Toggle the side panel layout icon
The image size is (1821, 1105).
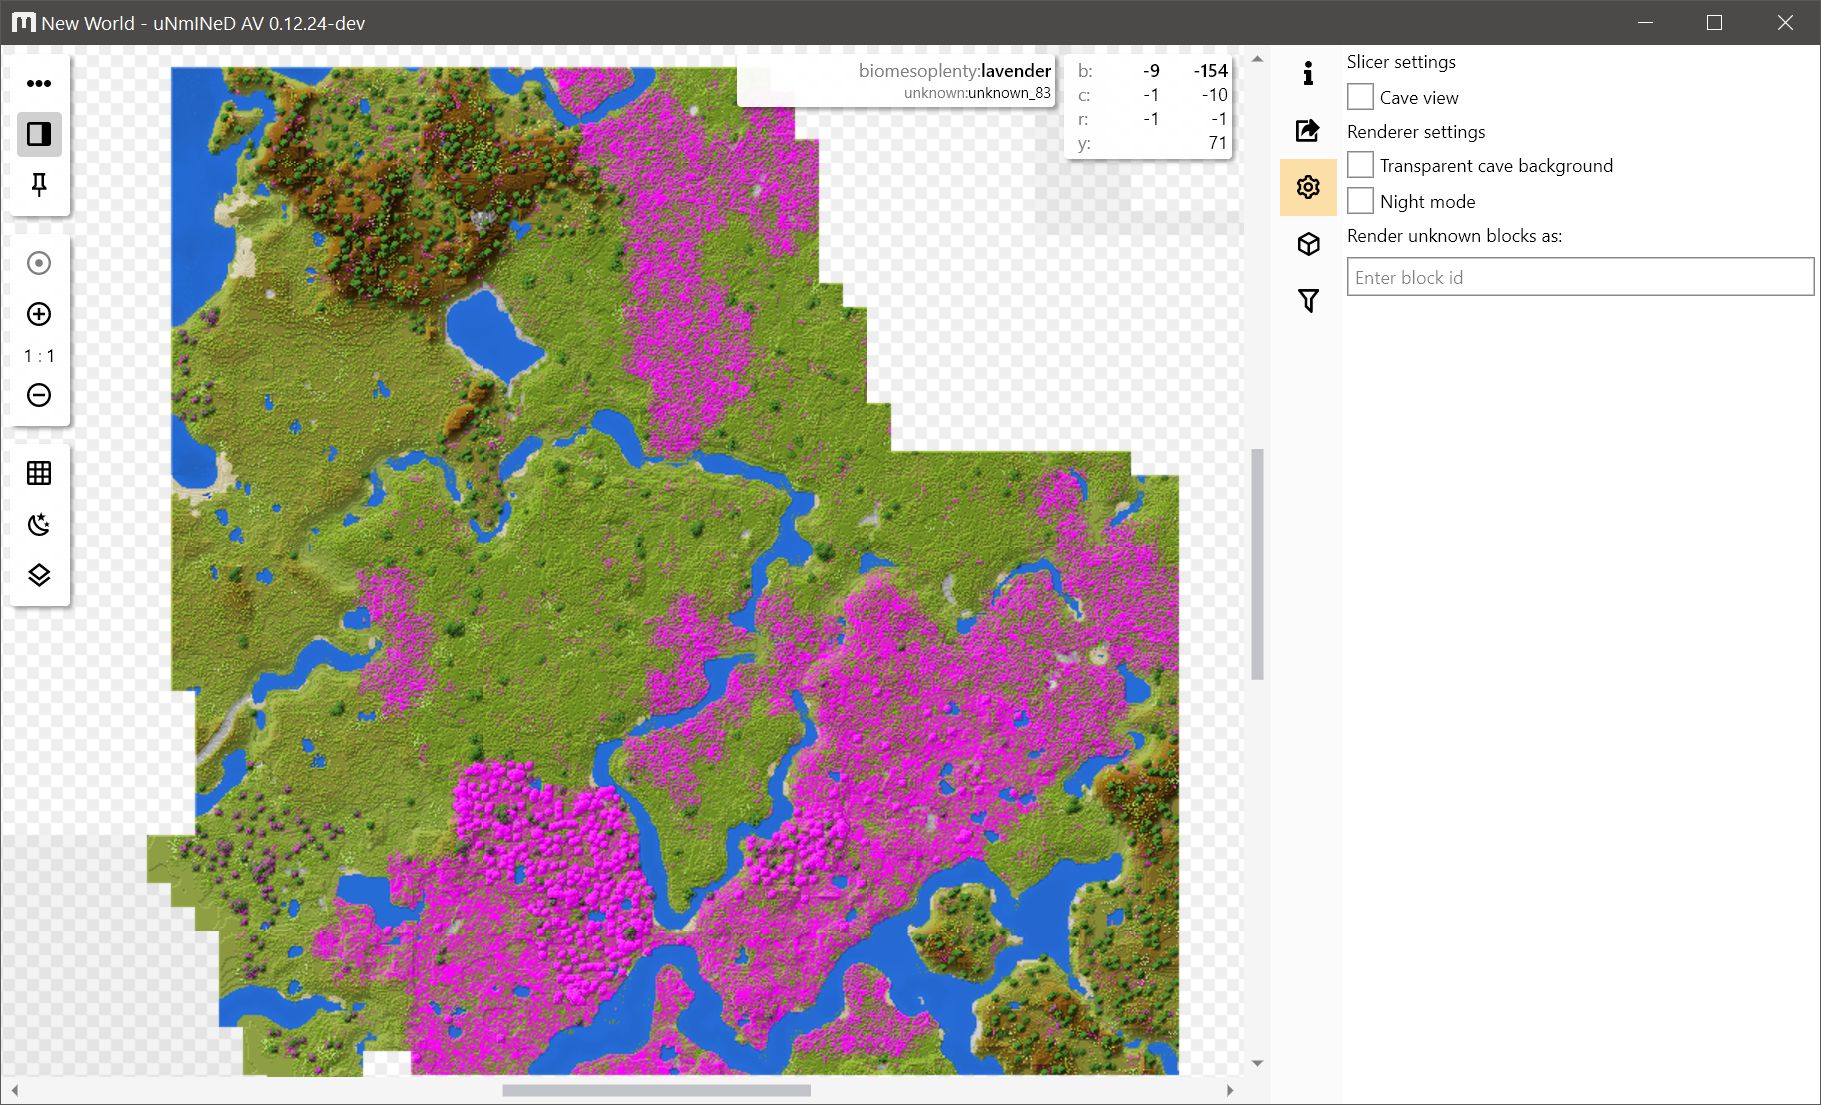pyautogui.click(x=39, y=134)
